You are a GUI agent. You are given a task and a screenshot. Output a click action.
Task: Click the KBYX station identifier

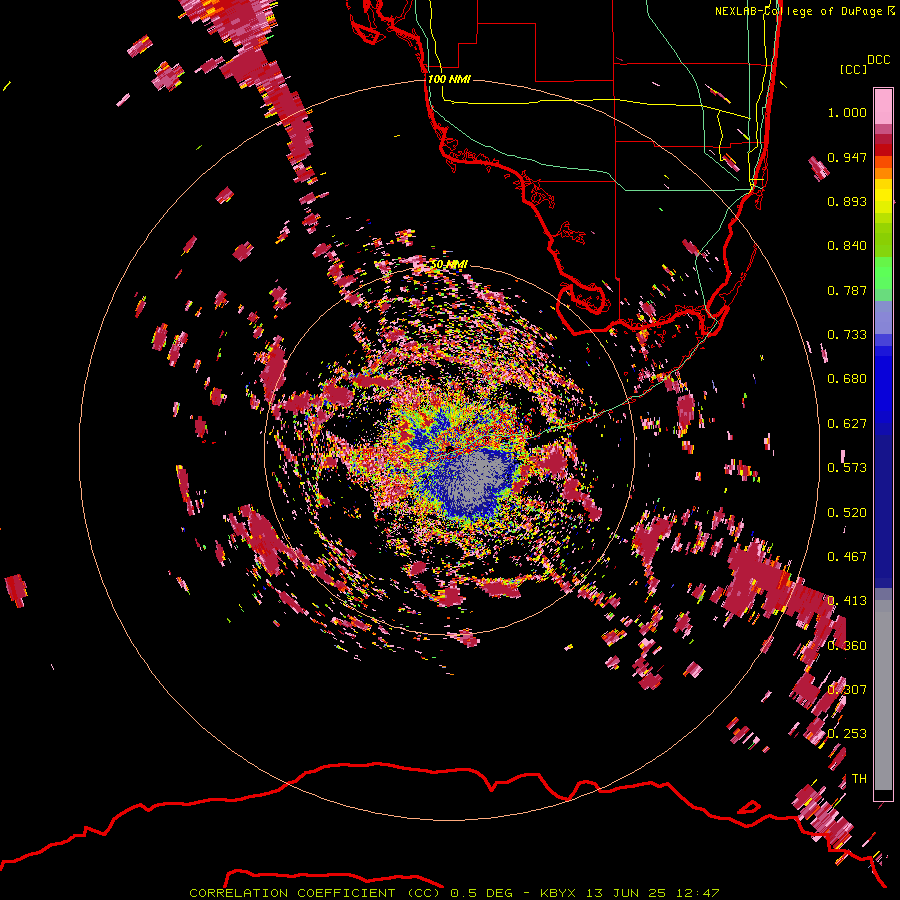click(x=560, y=893)
